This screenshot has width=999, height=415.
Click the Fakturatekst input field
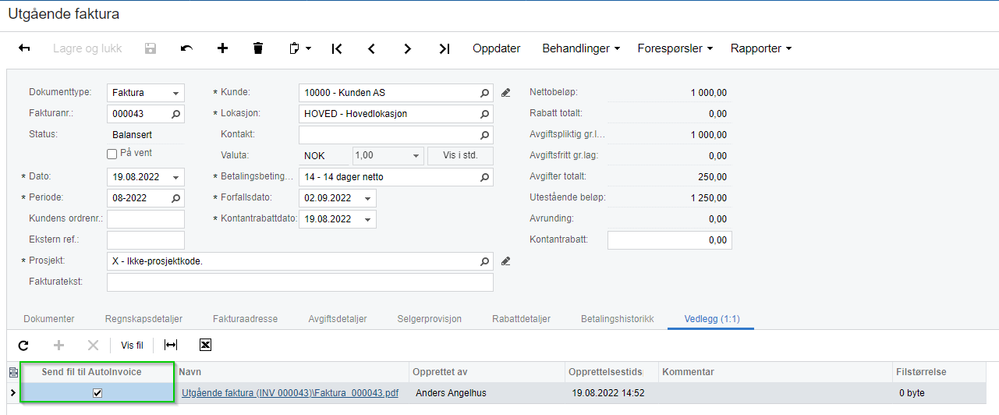pos(300,282)
